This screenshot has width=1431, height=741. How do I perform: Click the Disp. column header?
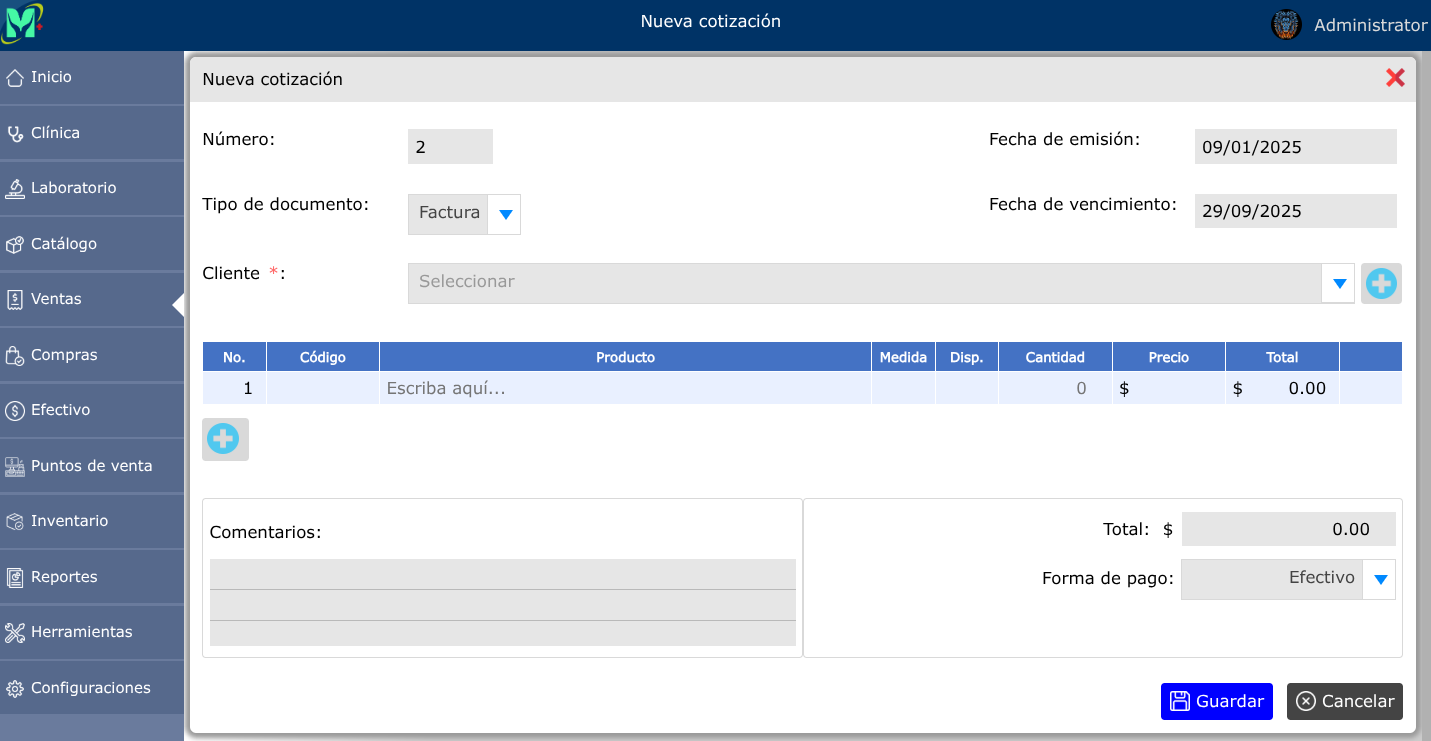pos(967,357)
